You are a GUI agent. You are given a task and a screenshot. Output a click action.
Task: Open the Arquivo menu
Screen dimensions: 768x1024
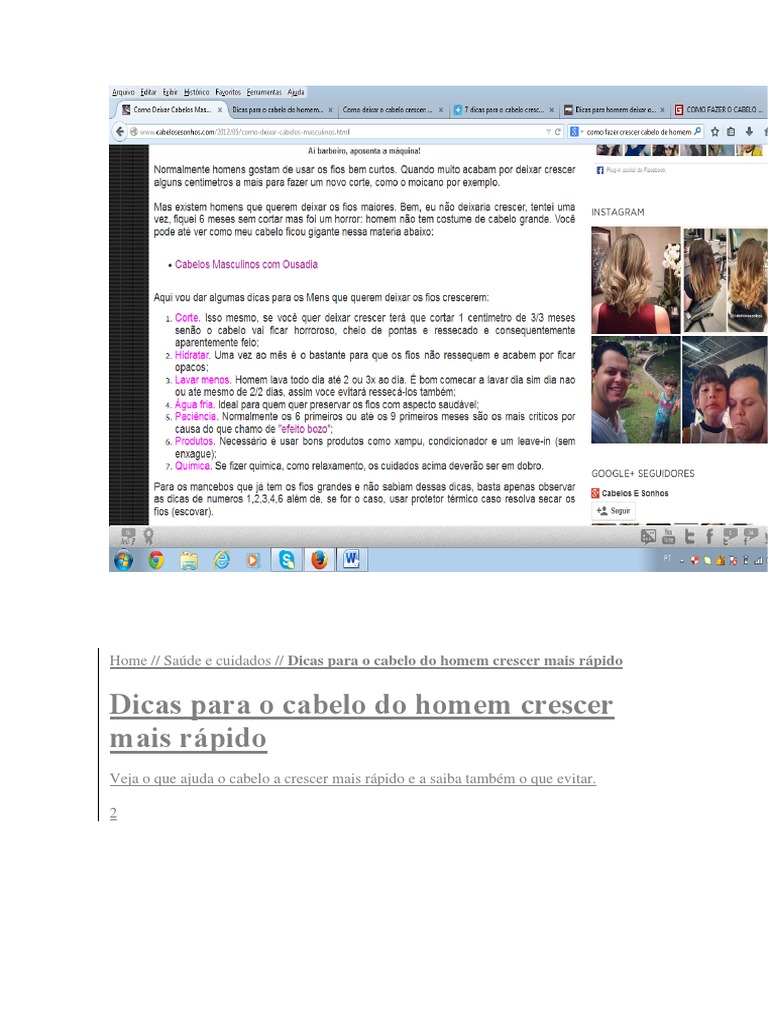click(x=123, y=92)
